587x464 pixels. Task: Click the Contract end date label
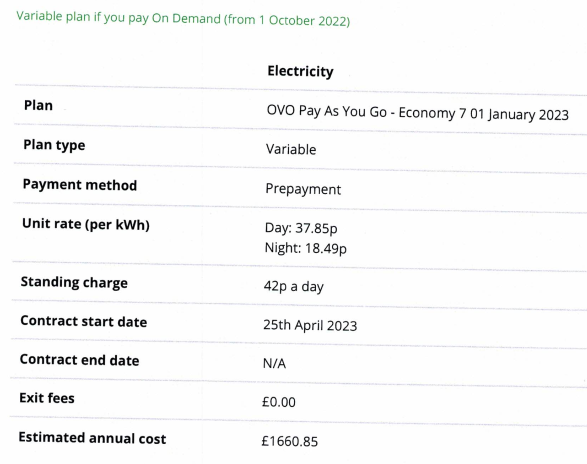click(x=79, y=360)
